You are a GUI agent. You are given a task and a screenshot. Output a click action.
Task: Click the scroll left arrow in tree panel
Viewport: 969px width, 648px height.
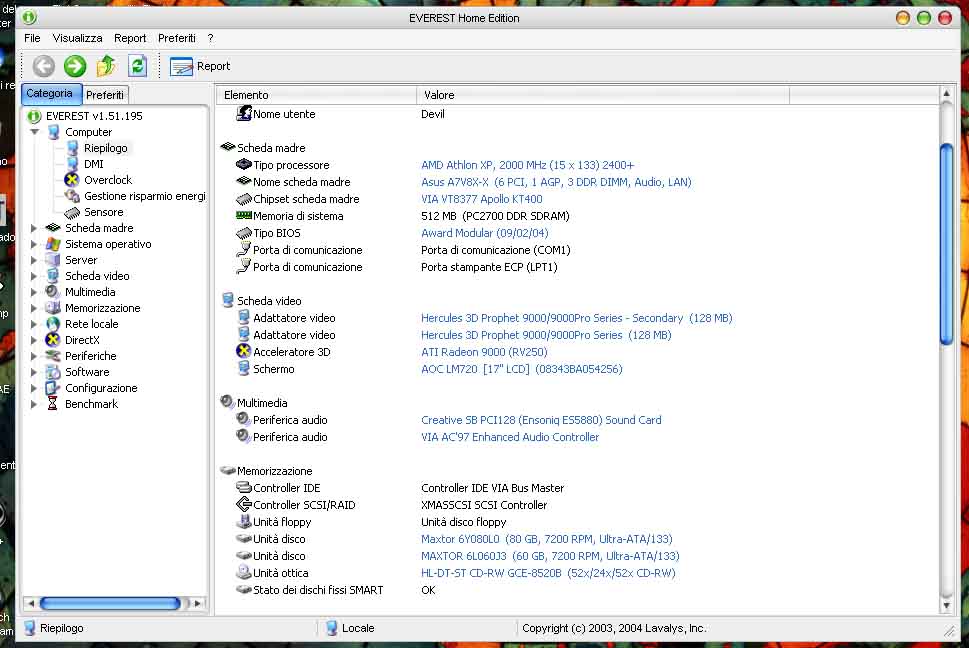(x=31, y=603)
